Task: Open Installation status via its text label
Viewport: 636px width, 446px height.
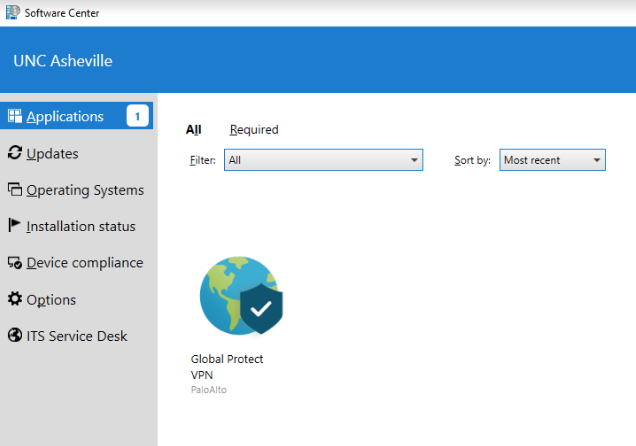Action: (x=80, y=226)
